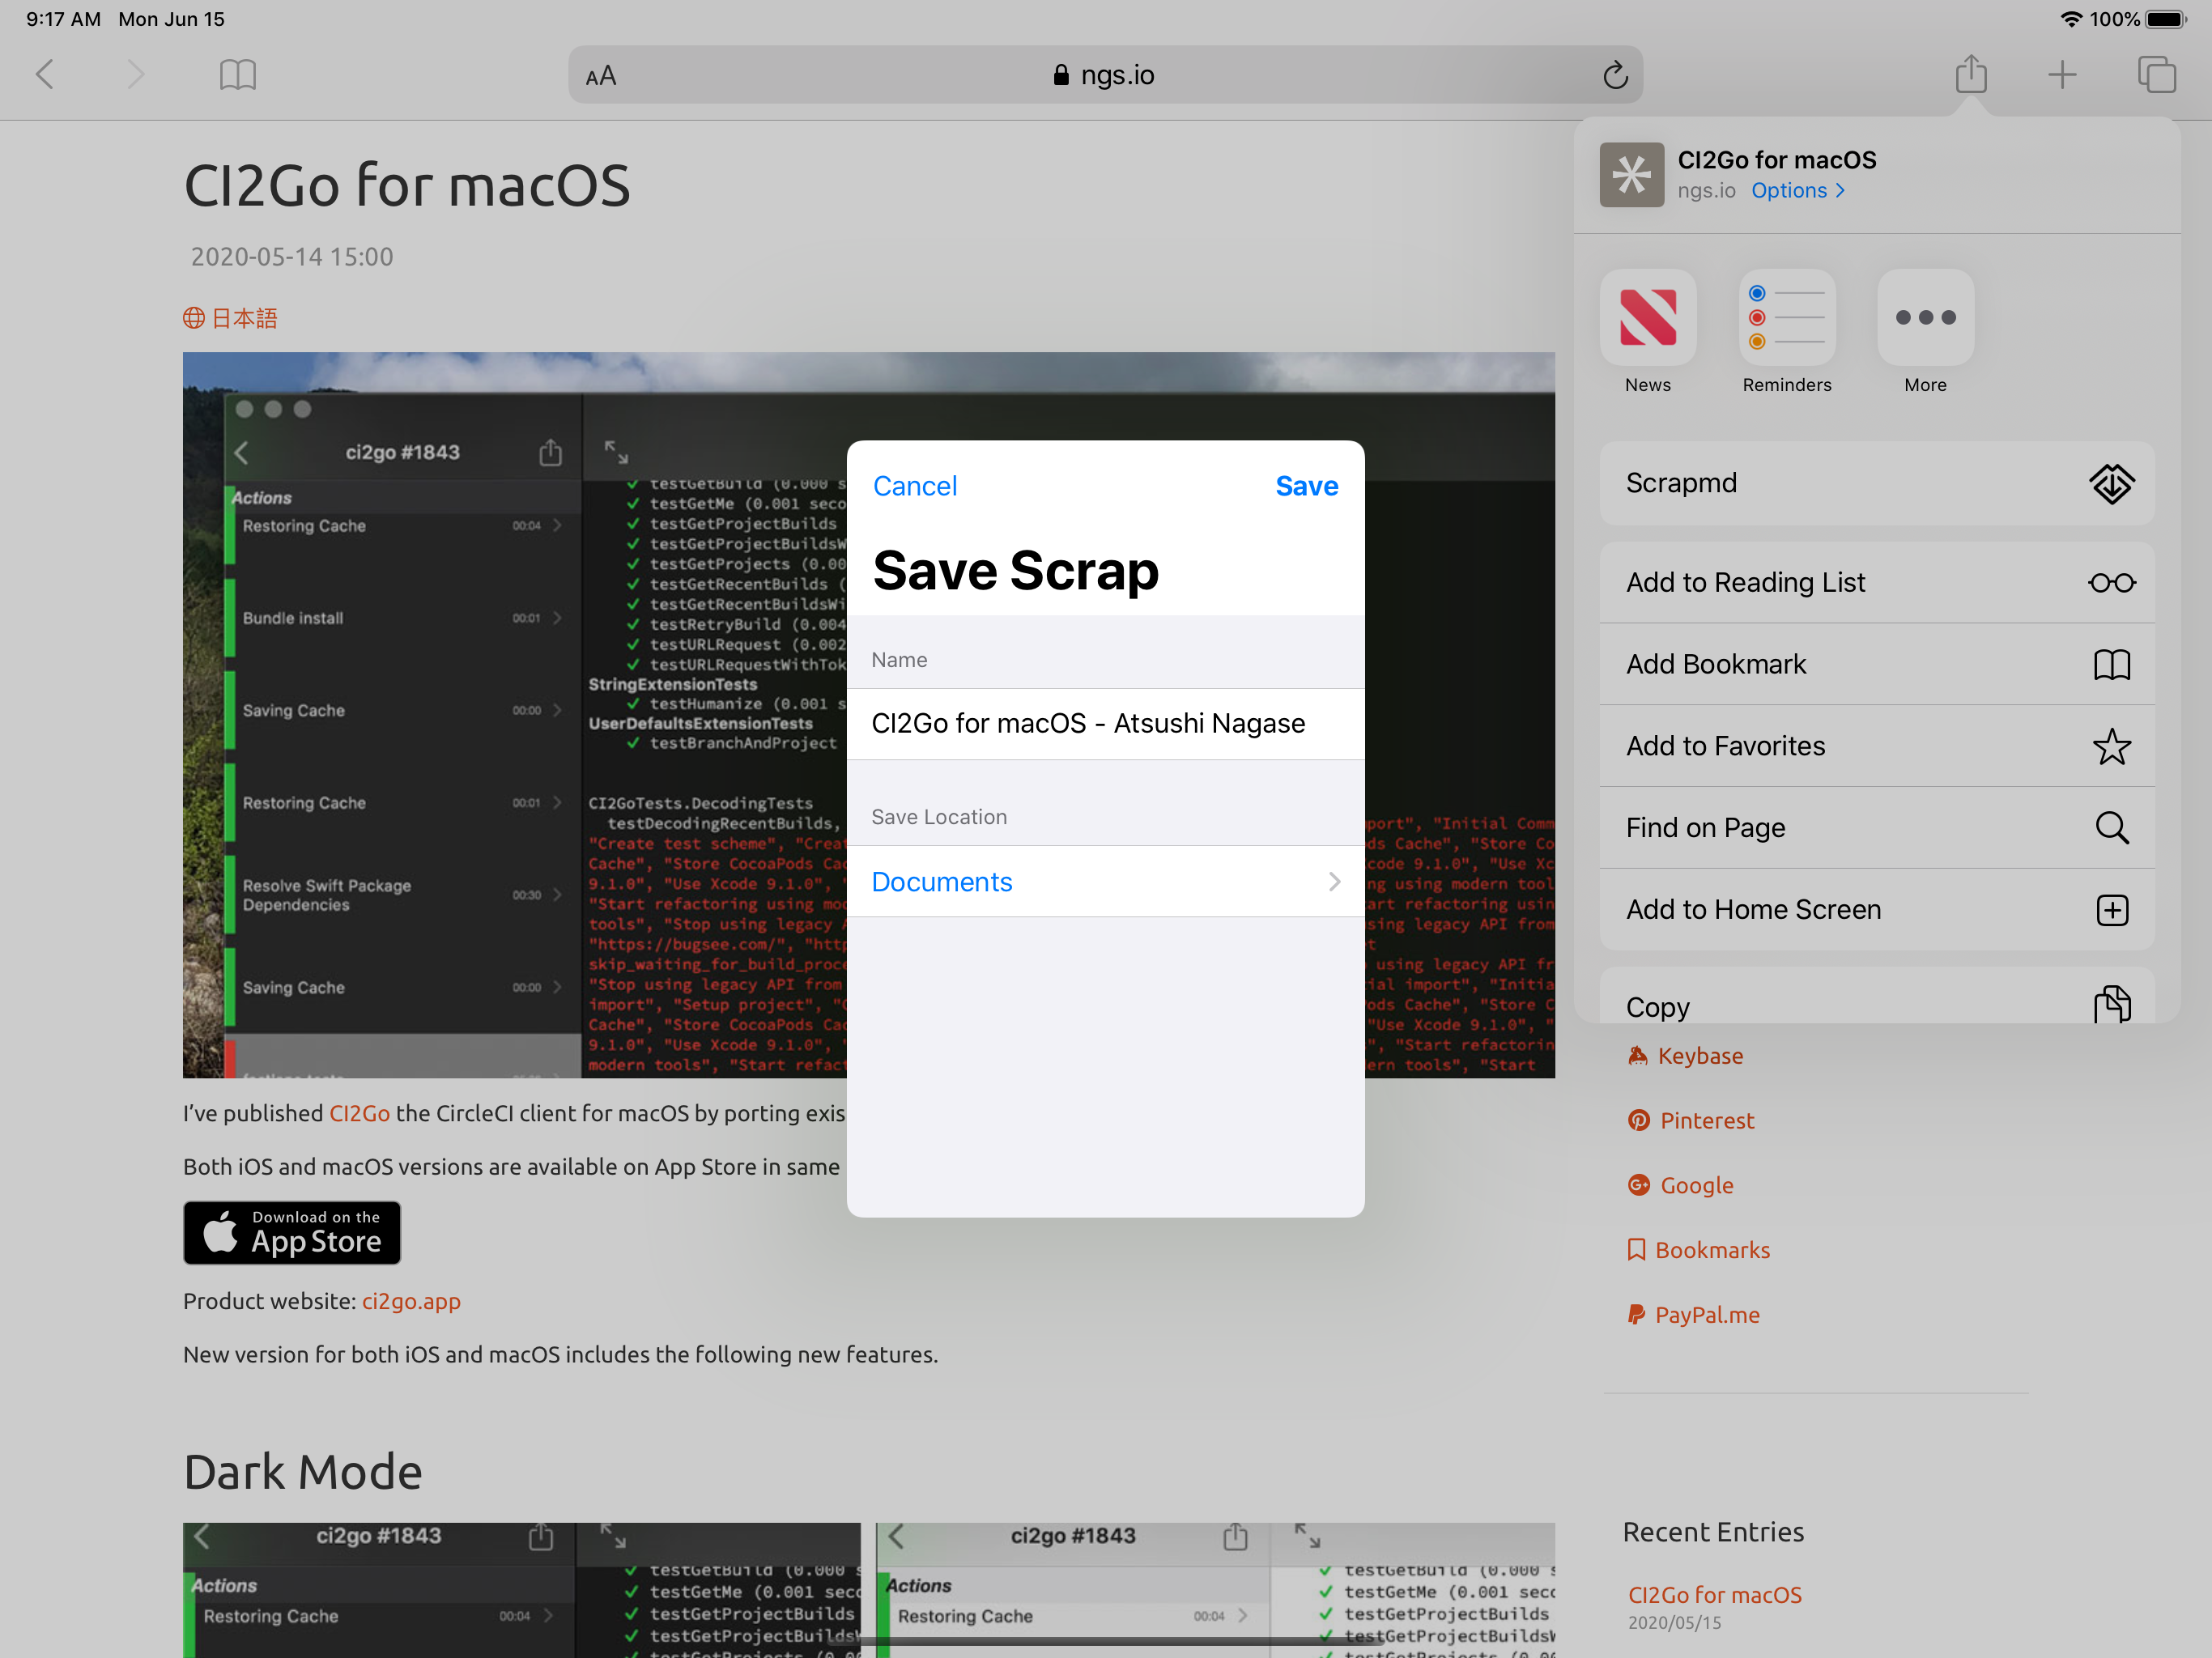Tap the Safari forward arrow
Screen dimensions: 2212x1658
[136, 74]
